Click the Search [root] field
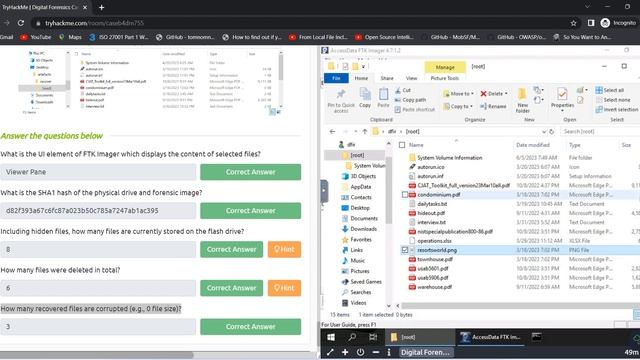The width and height of the screenshot is (640, 360). [600, 131]
